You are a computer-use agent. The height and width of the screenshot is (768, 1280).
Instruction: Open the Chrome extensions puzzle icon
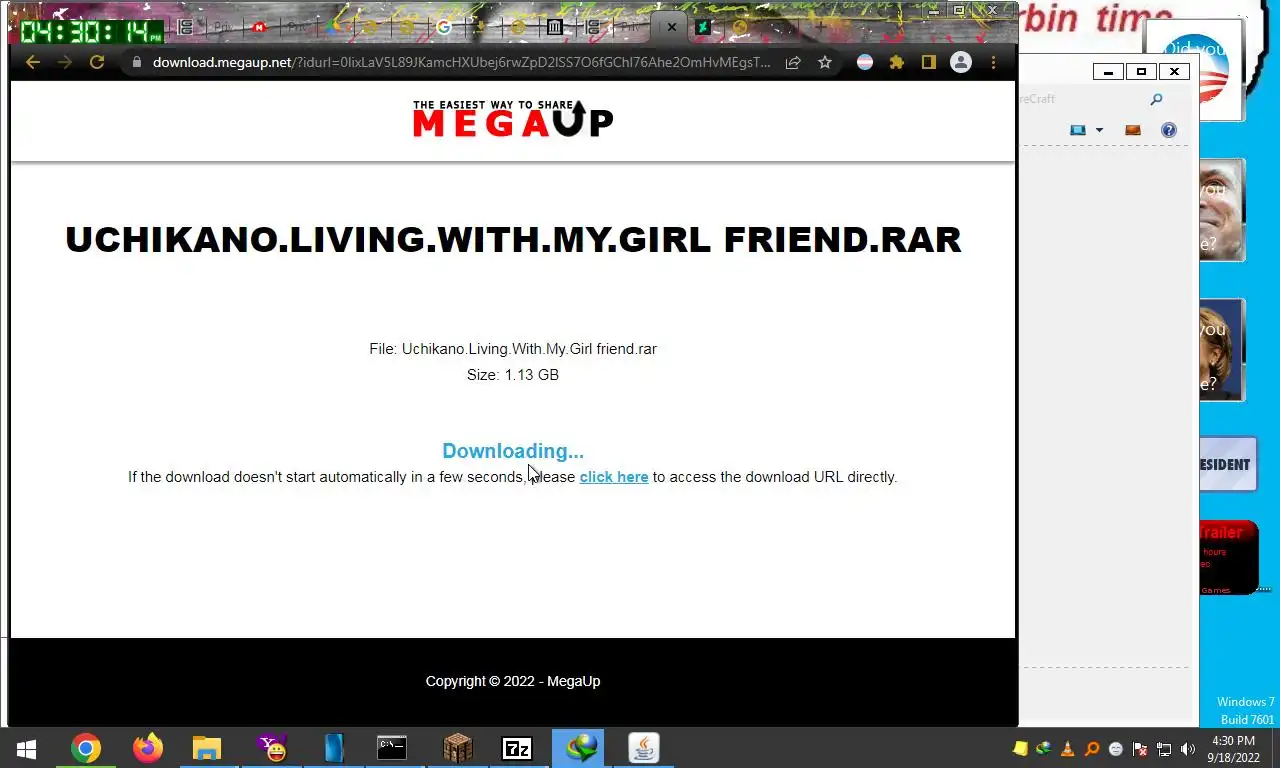(x=897, y=62)
